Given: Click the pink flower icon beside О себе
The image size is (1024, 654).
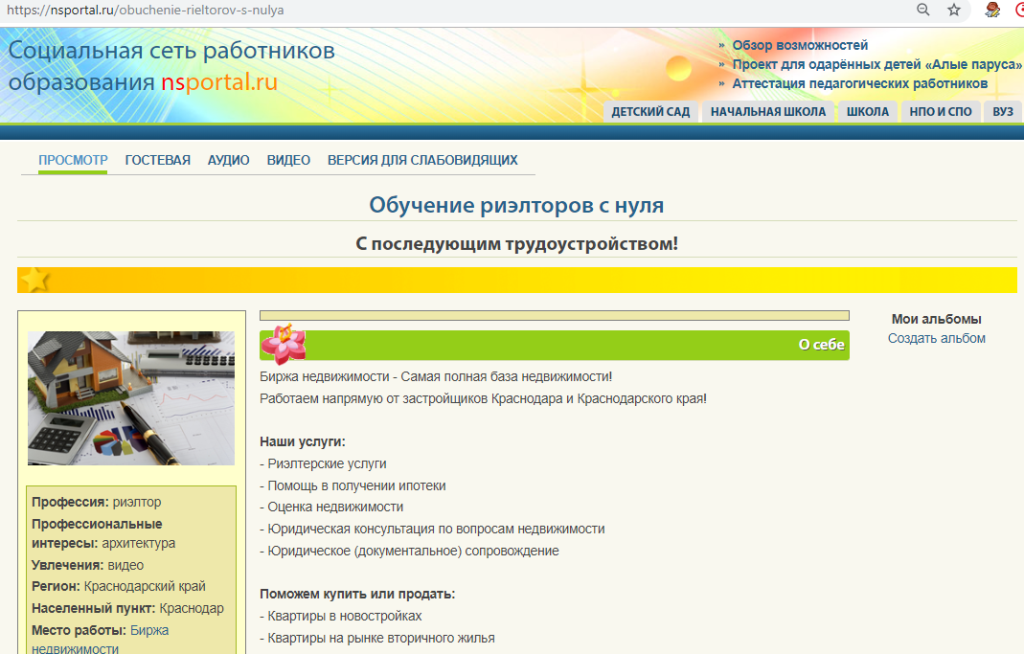Looking at the screenshot, I should (x=284, y=344).
